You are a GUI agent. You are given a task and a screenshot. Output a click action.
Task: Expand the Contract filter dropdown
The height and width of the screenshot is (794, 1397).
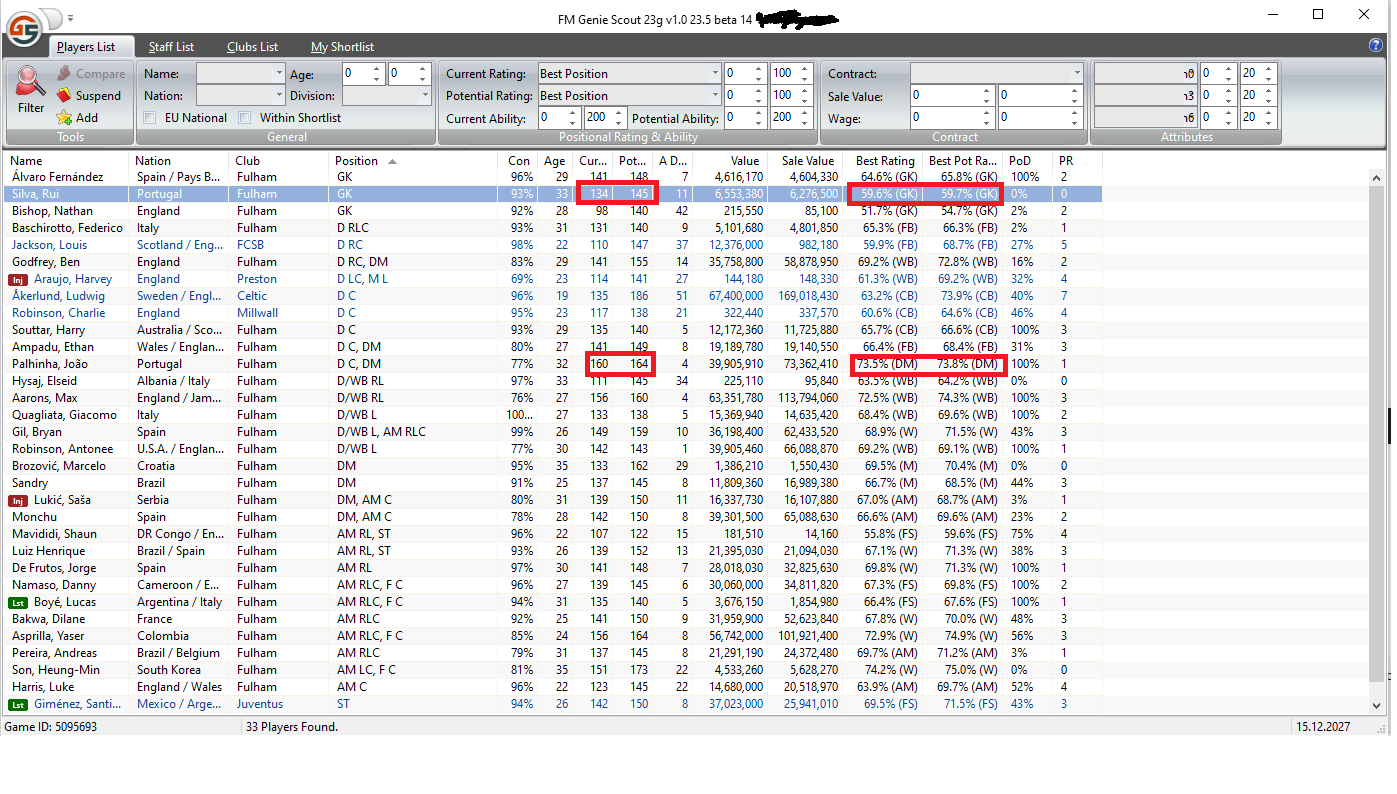1076,74
